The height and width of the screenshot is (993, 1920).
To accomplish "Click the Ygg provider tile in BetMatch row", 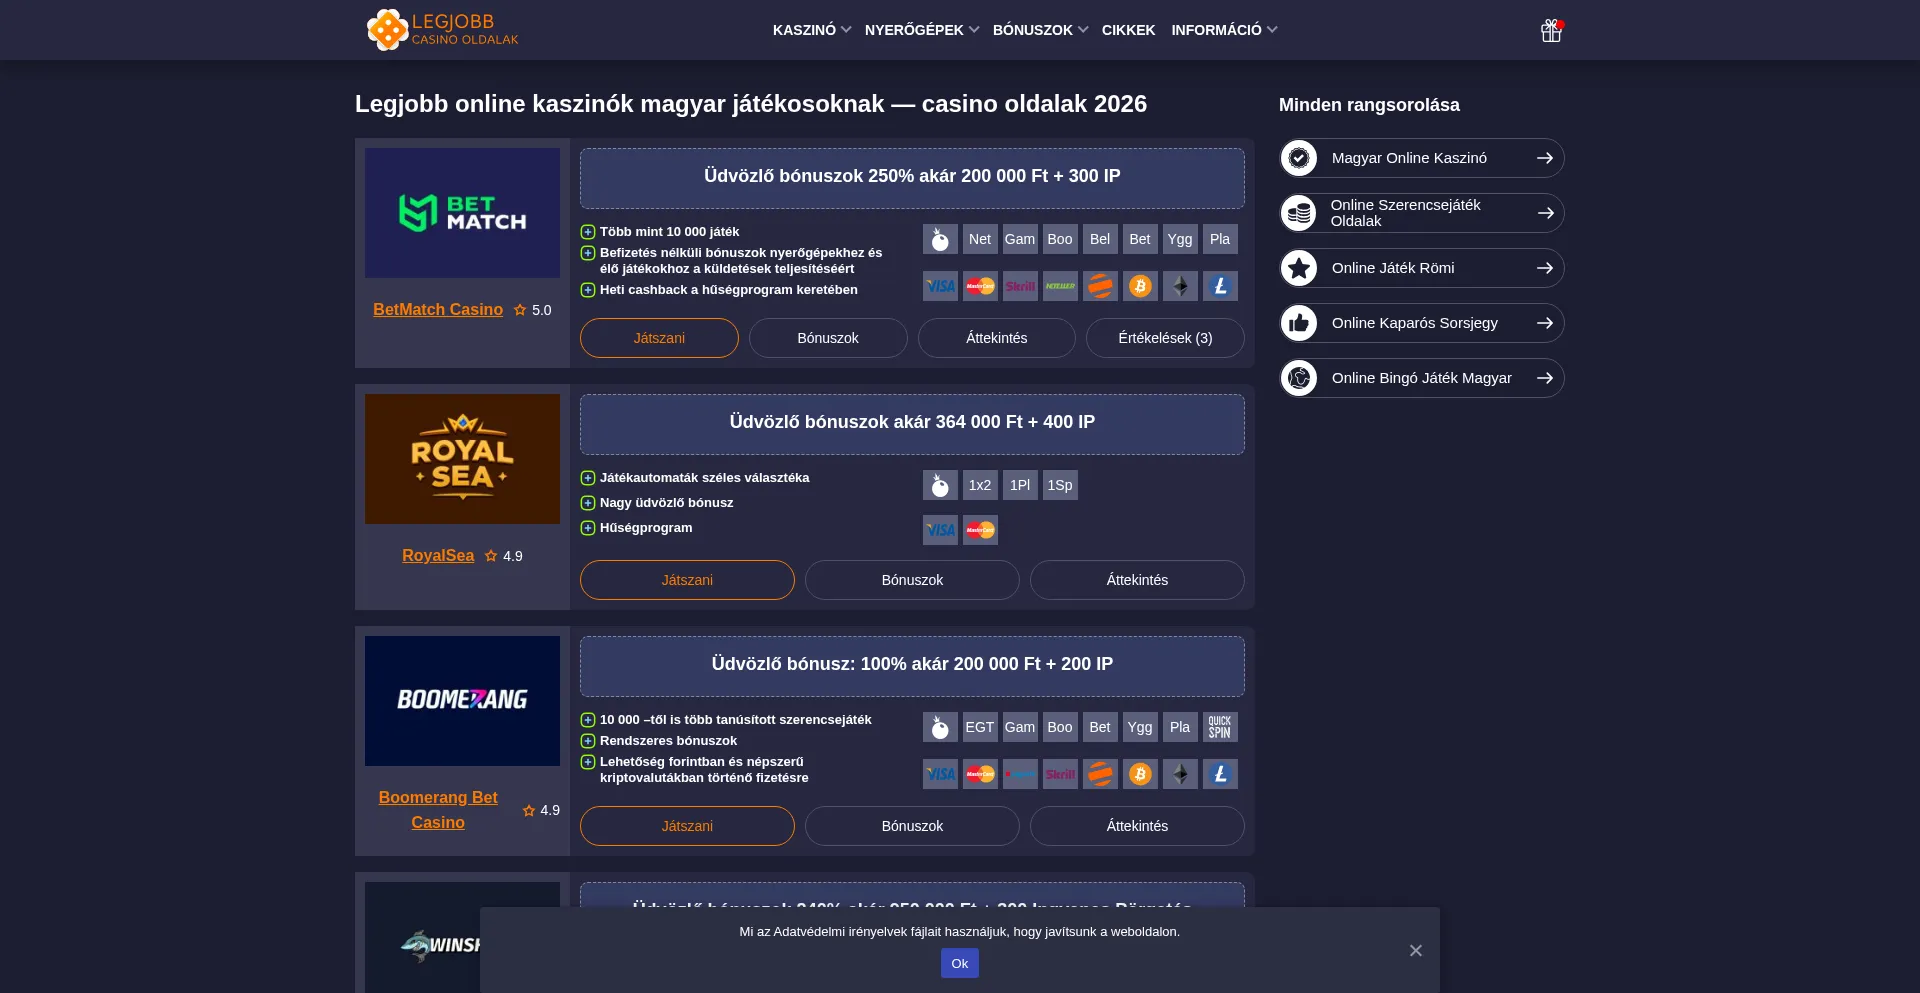I will [1180, 239].
